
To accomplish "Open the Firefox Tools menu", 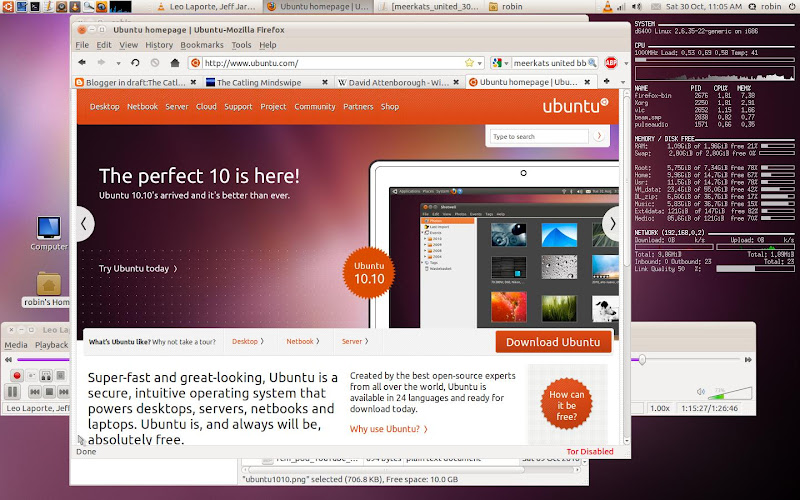I will pyautogui.click(x=241, y=45).
